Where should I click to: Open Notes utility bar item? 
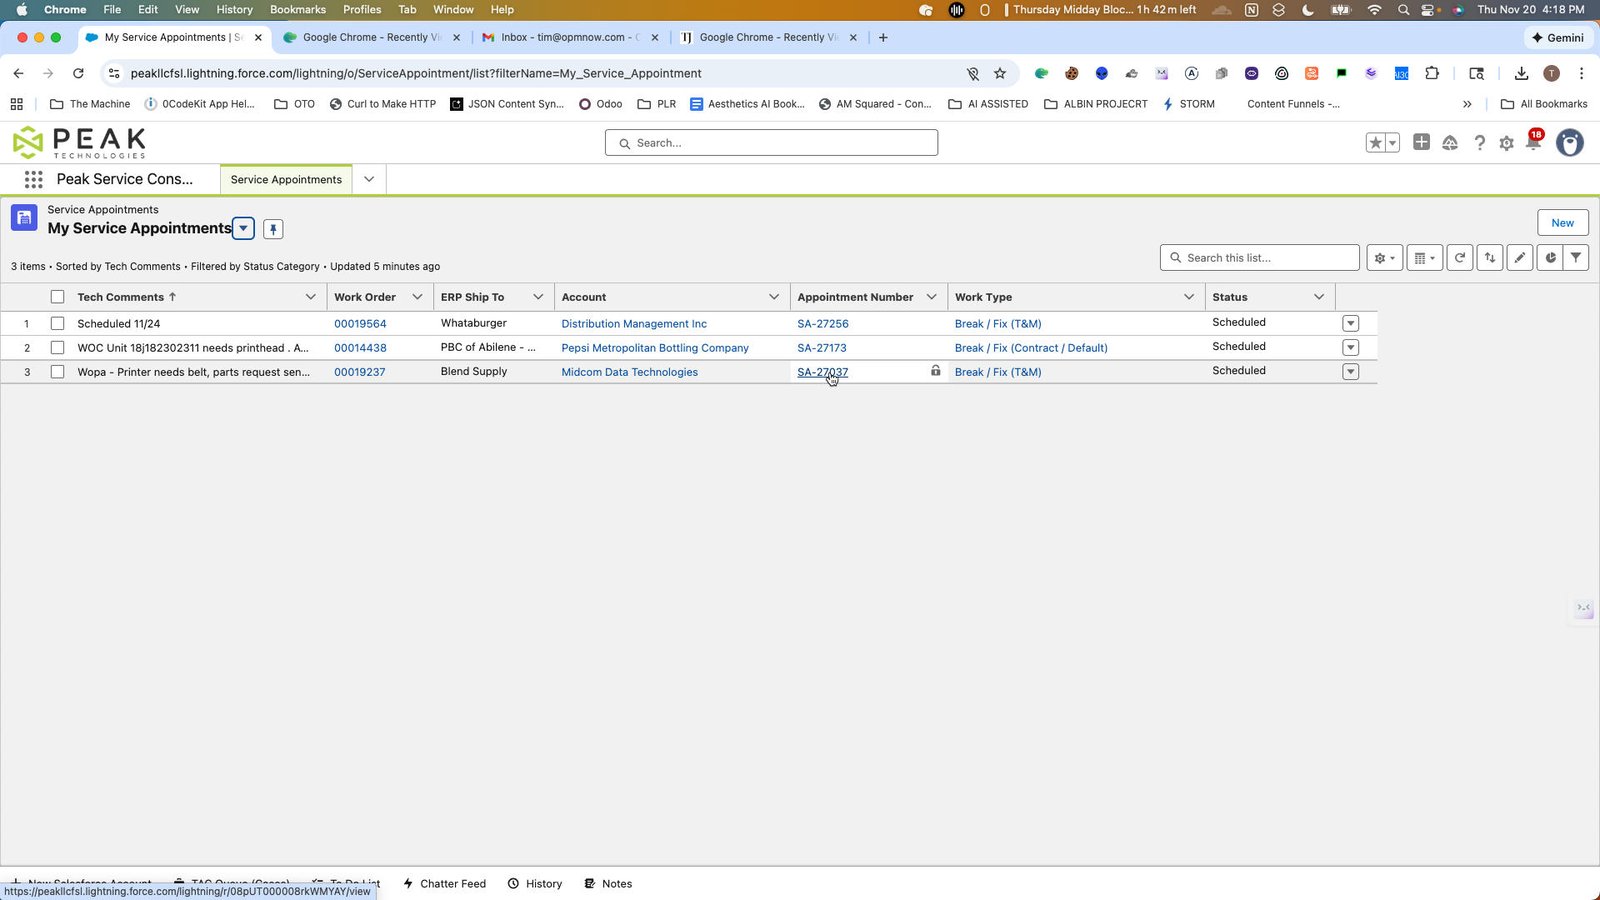[x=608, y=884]
